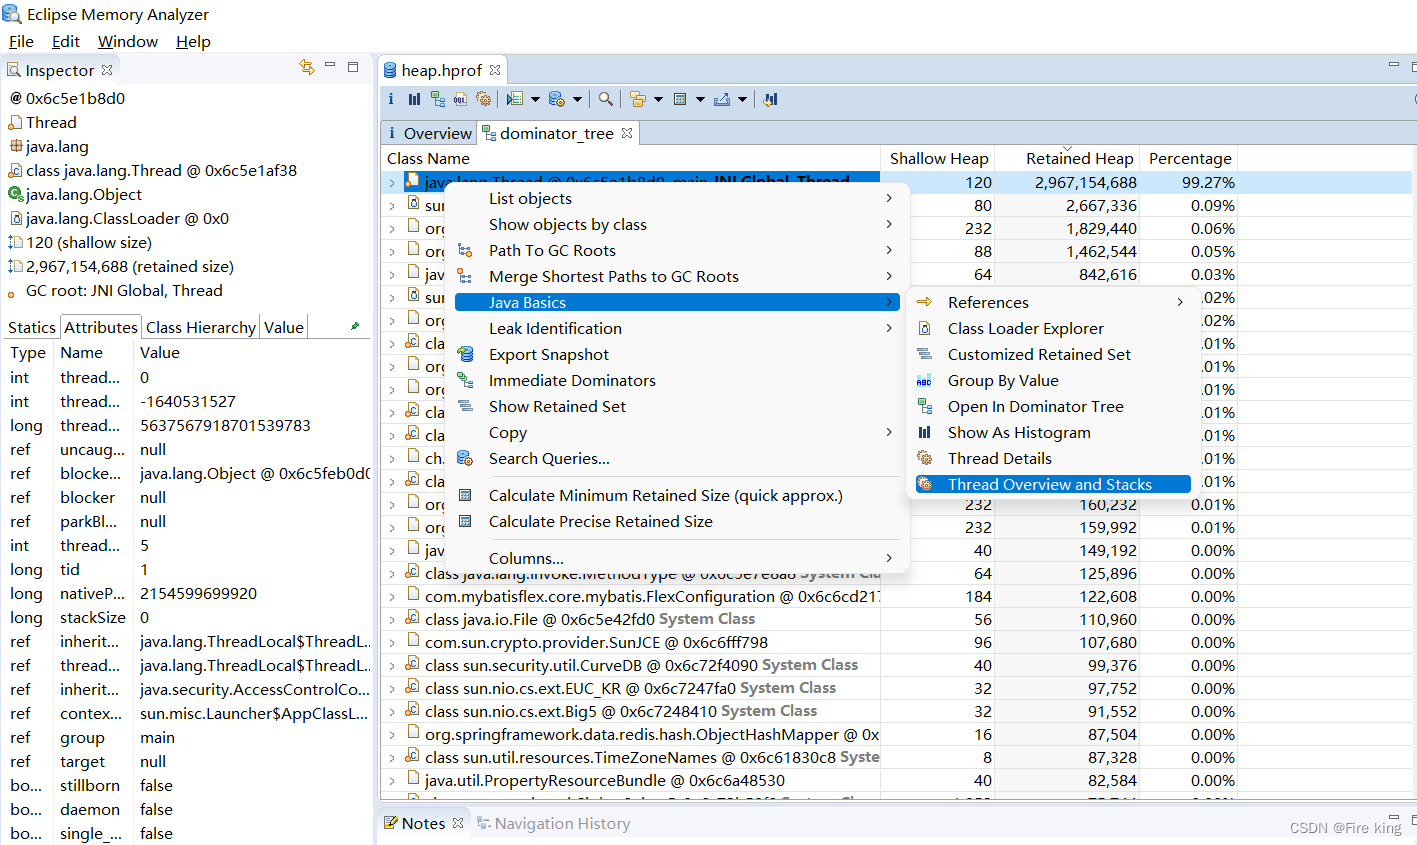The width and height of the screenshot is (1417, 845).
Task: Select Thread Details in submenu
Action: pos(1053,458)
